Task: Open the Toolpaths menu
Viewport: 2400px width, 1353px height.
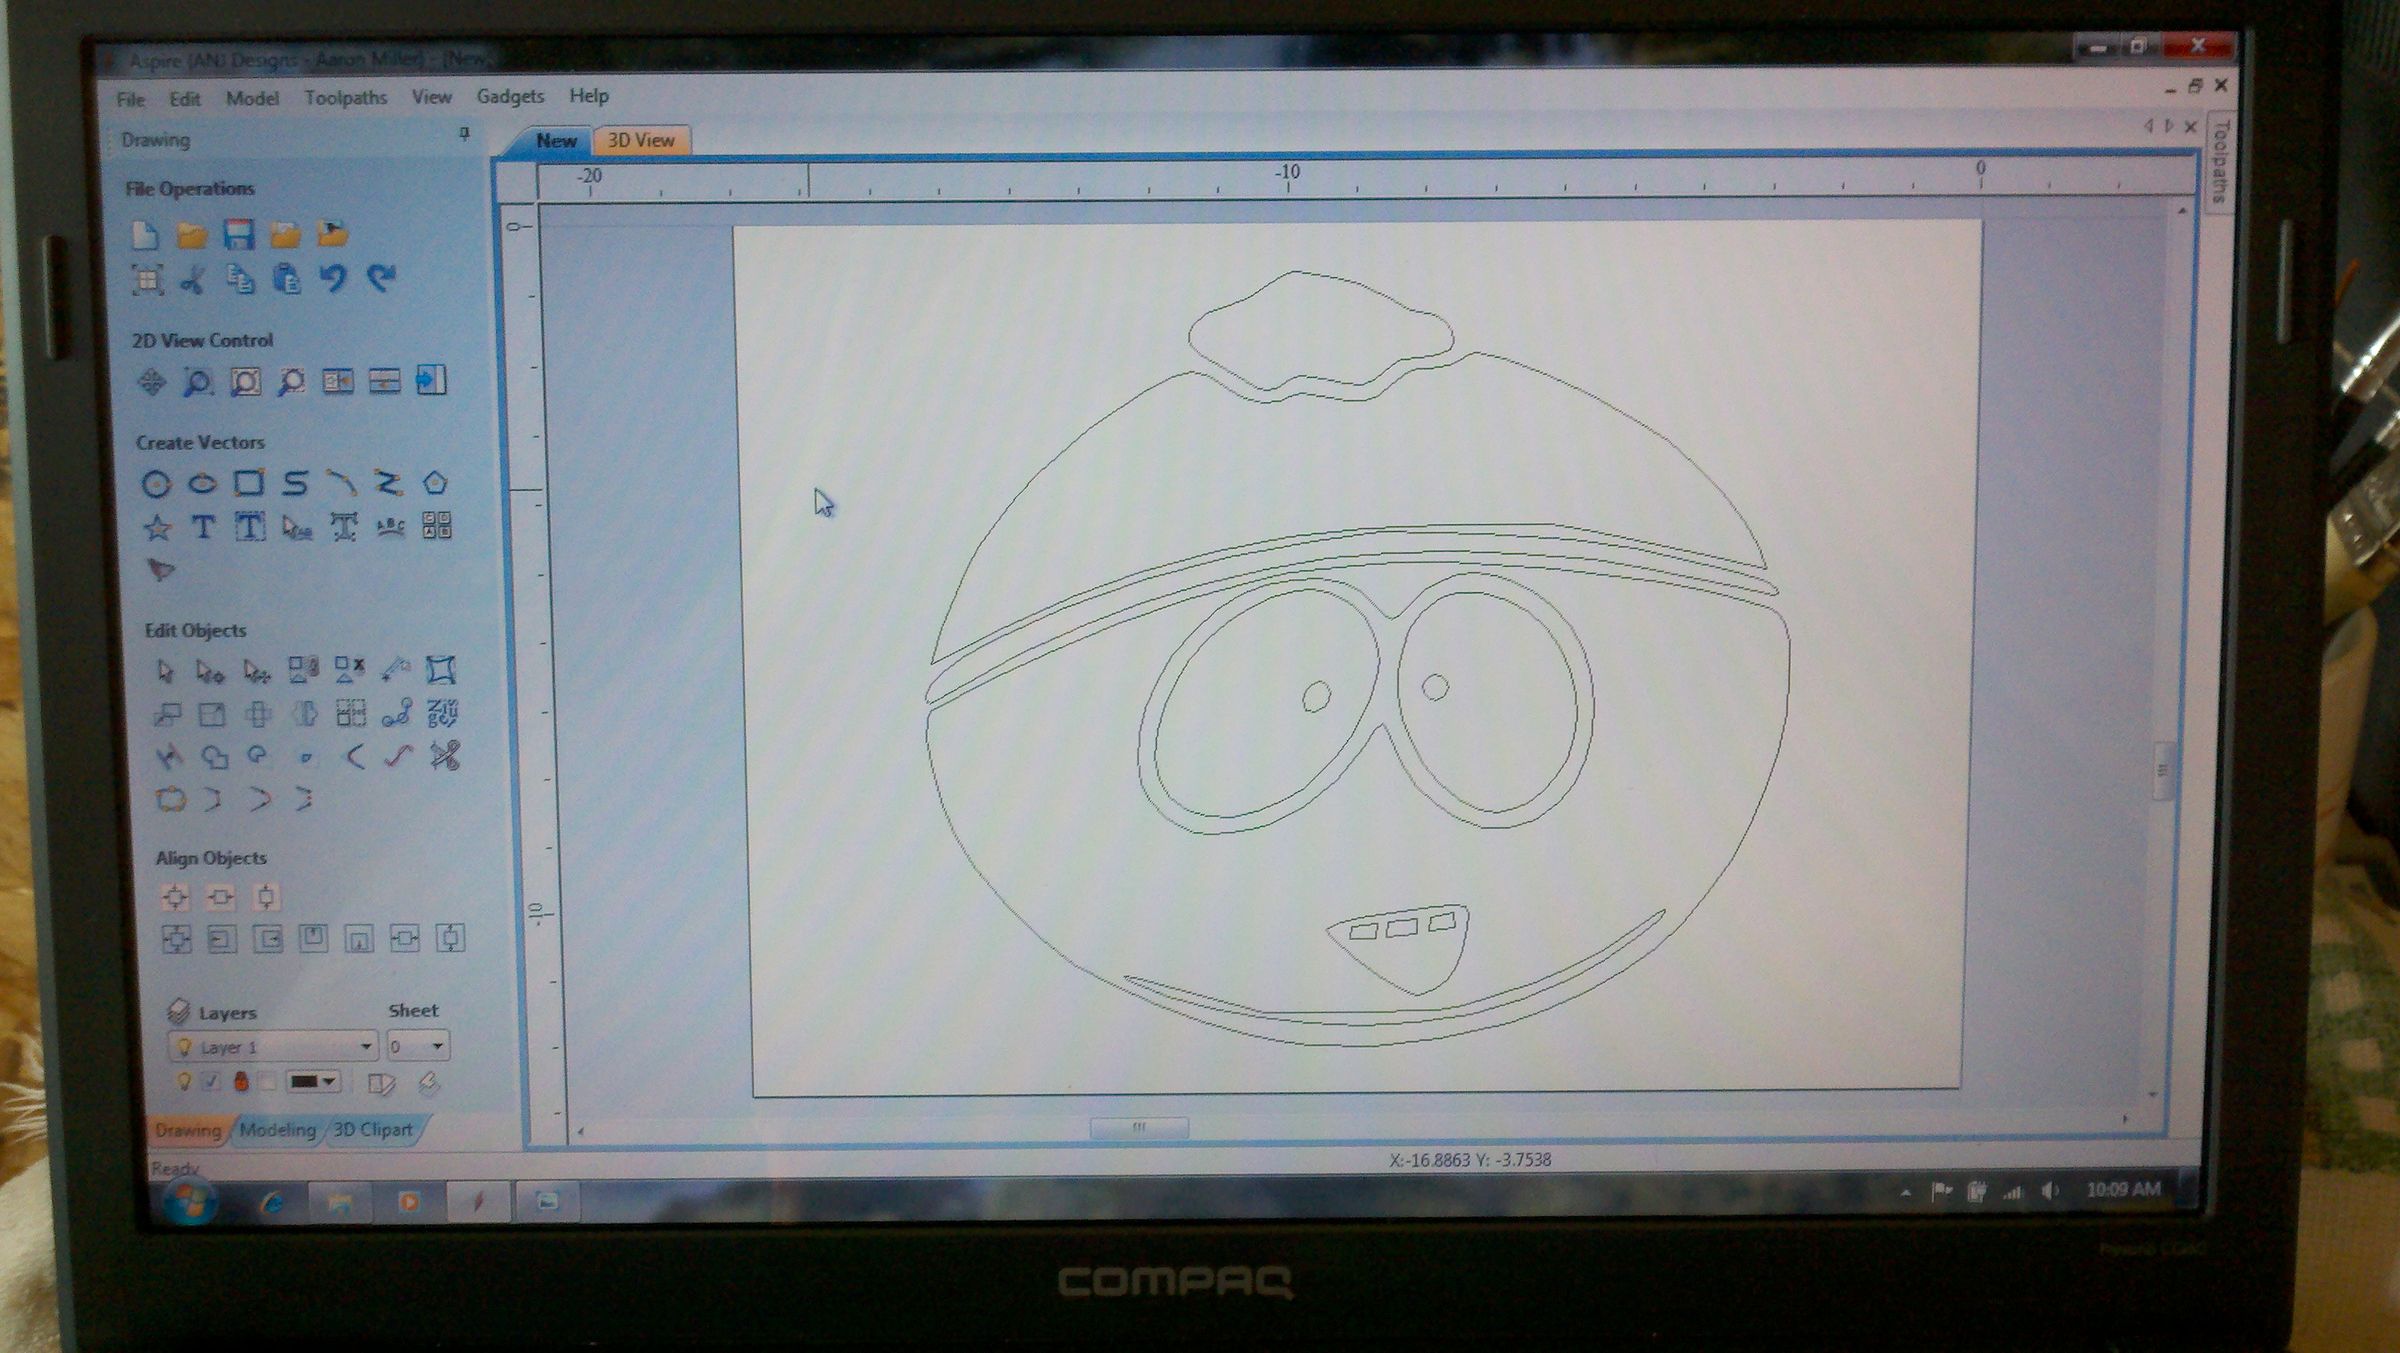Action: [x=345, y=97]
